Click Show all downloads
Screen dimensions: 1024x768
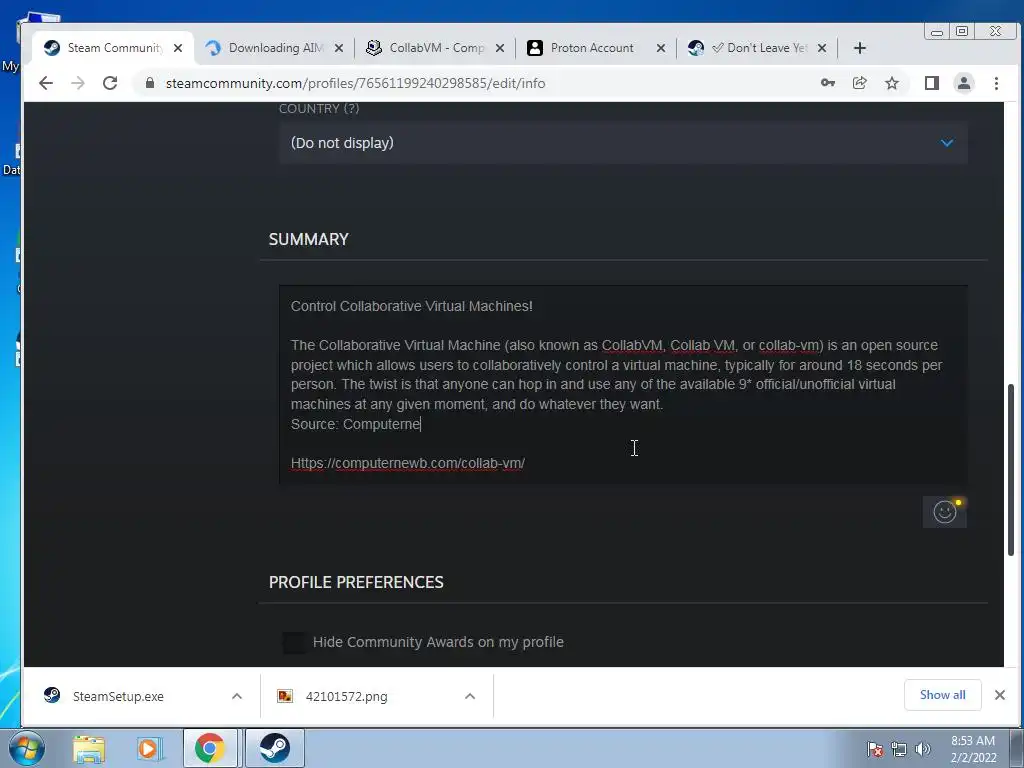(x=942, y=695)
